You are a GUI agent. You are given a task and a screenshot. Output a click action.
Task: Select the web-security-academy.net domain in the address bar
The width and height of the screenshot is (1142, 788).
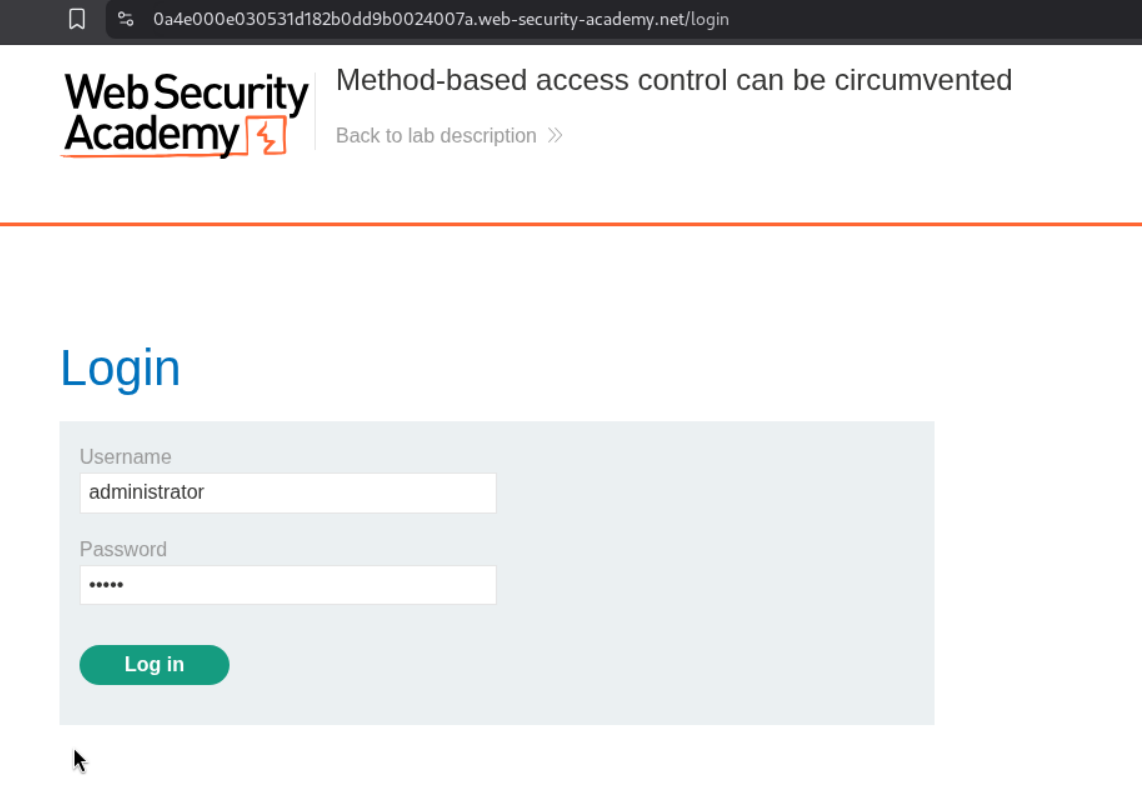(582, 19)
